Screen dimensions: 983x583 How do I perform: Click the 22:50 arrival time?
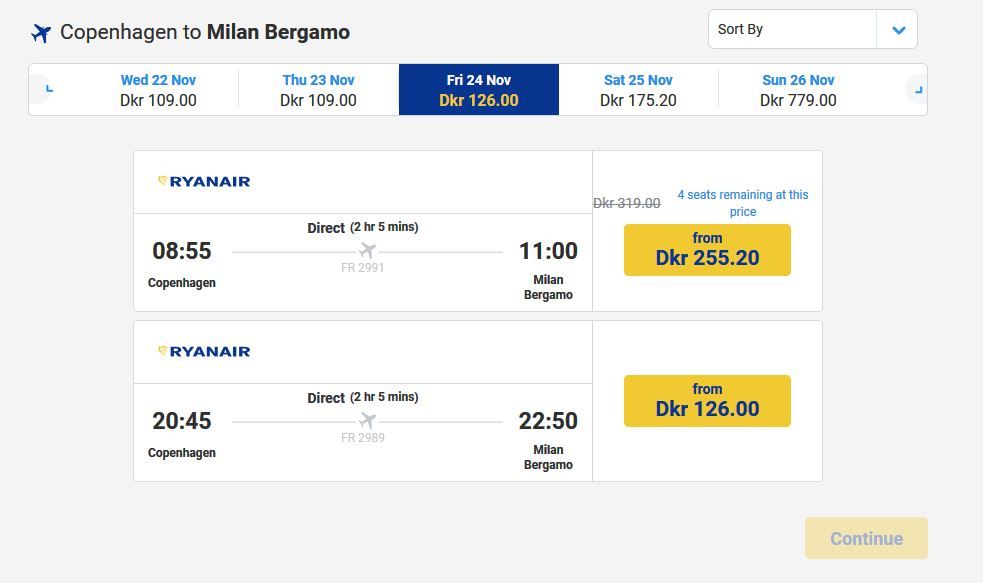pyautogui.click(x=548, y=421)
